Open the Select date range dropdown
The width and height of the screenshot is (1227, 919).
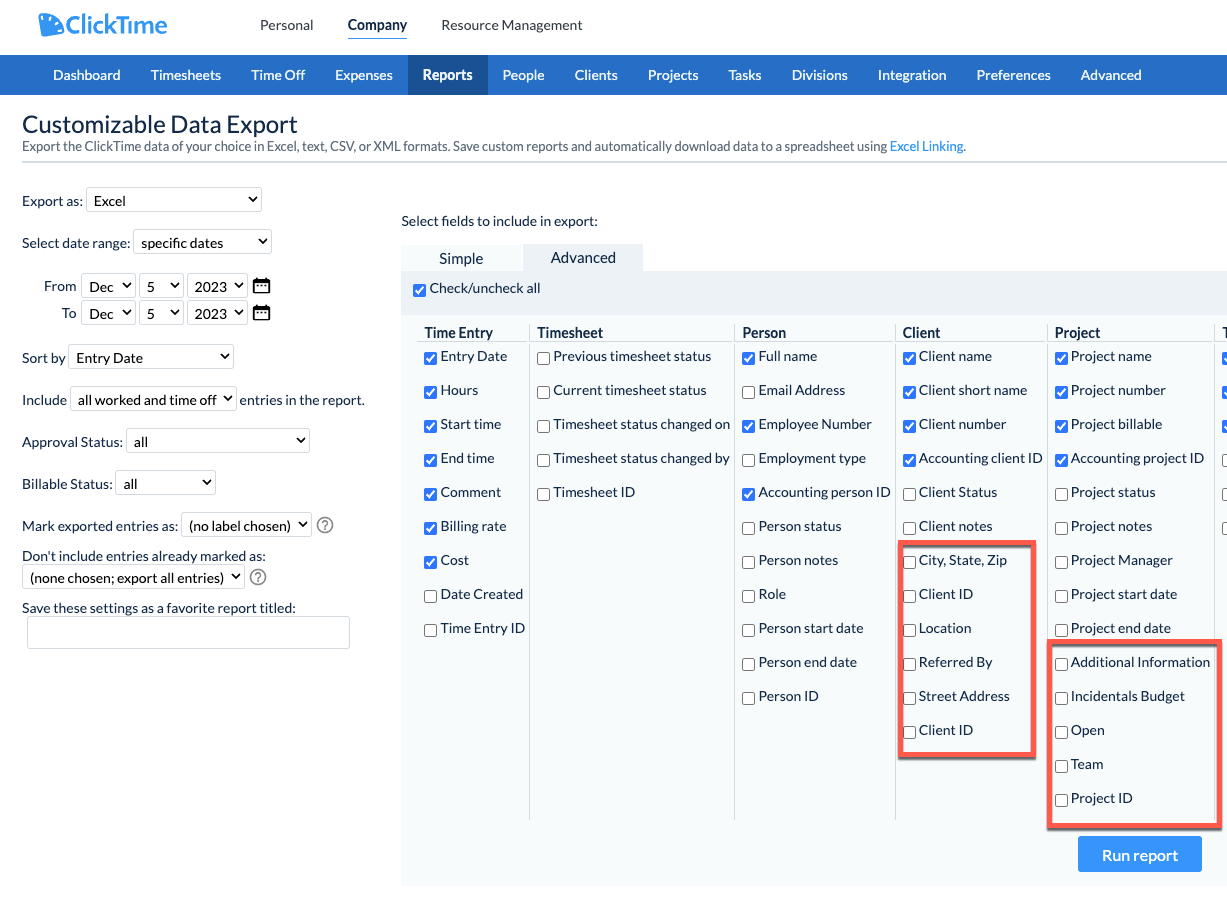pyautogui.click(x=202, y=241)
